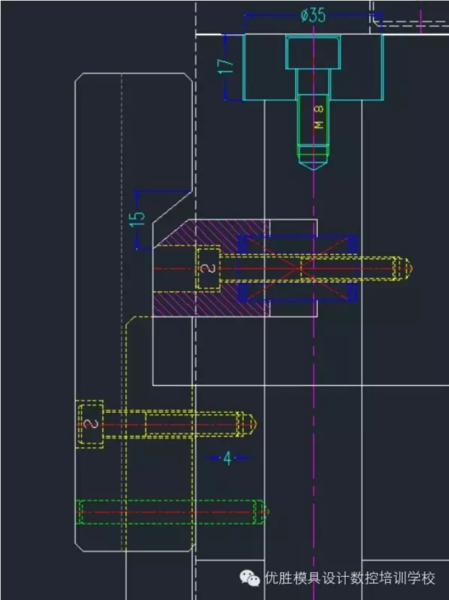Pick the magenta hatched section area
Viewport: 449px width, 600px height.
click(x=212, y=268)
